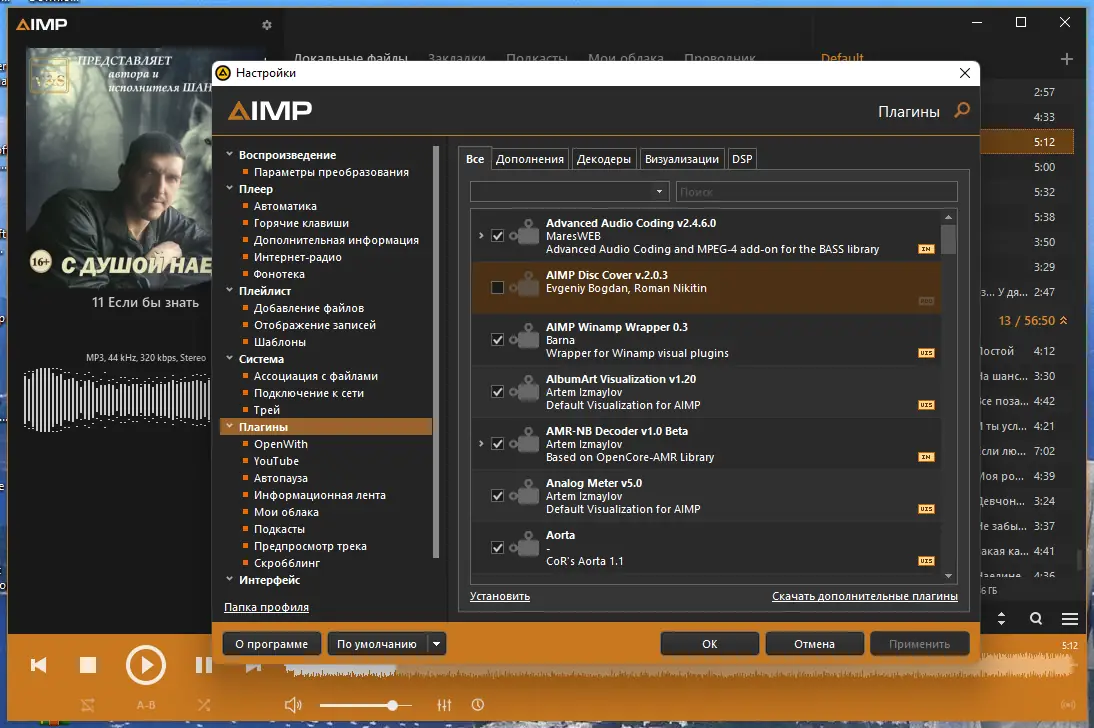
Task: Close the Настройки dialog with X
Action: 965,73
